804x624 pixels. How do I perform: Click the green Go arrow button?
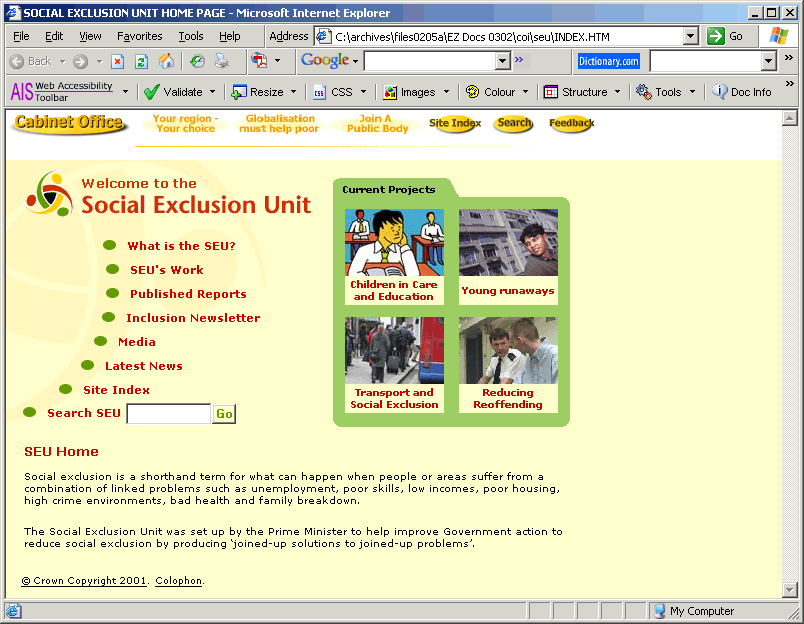point(715,36)
